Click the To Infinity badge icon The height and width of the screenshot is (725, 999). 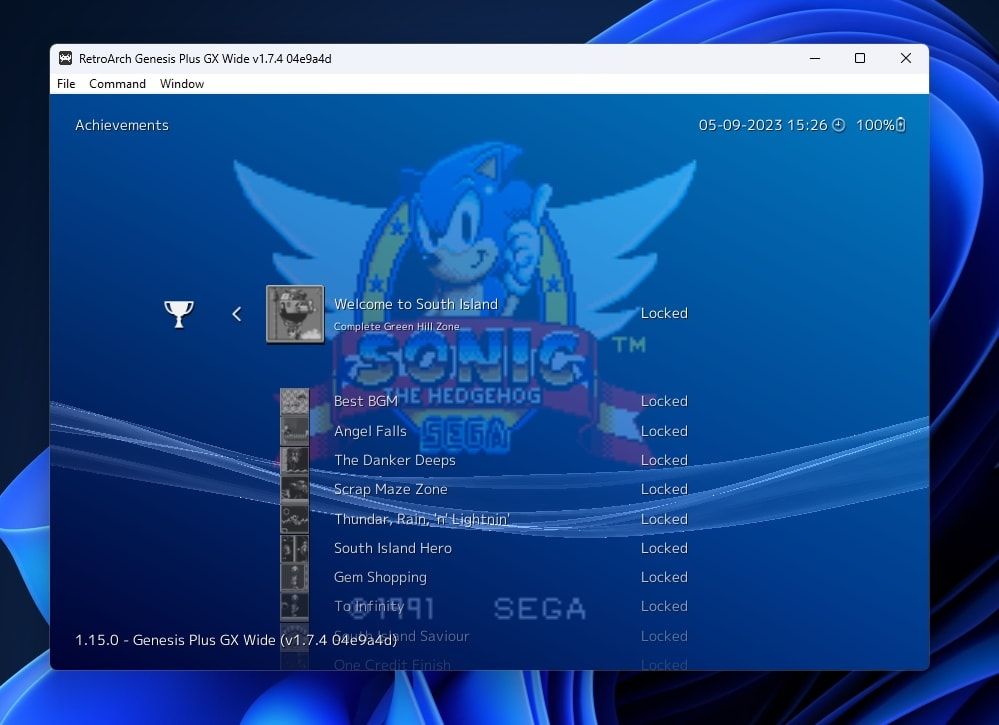pyautogui.click(x=295, y=606)
